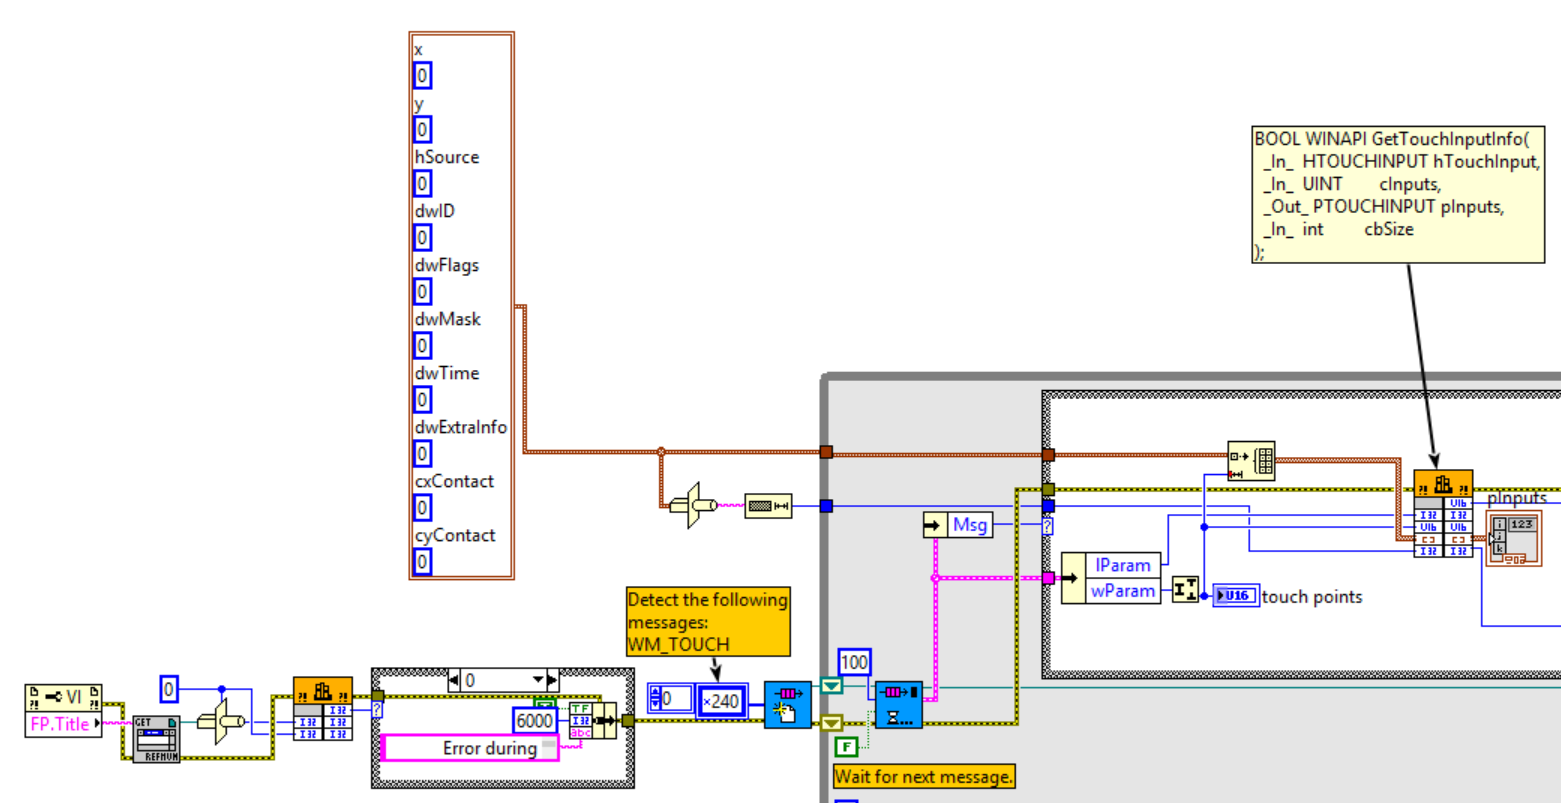Click the hSource value in the cluster constant
The image size is (1561, 803).
click(422, 184)
